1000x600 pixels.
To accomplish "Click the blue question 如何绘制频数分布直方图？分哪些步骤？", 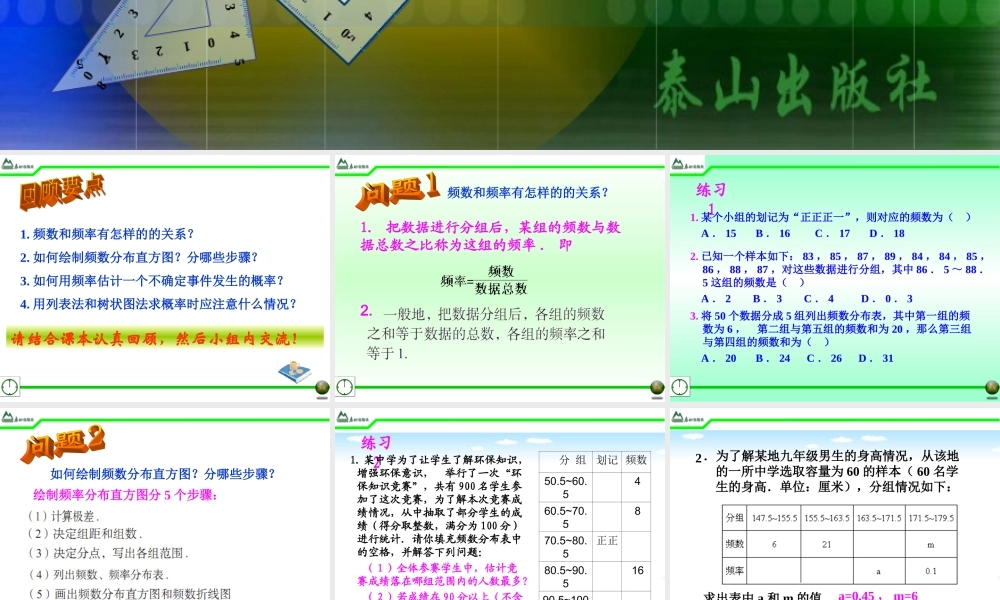I will point(163,474).
